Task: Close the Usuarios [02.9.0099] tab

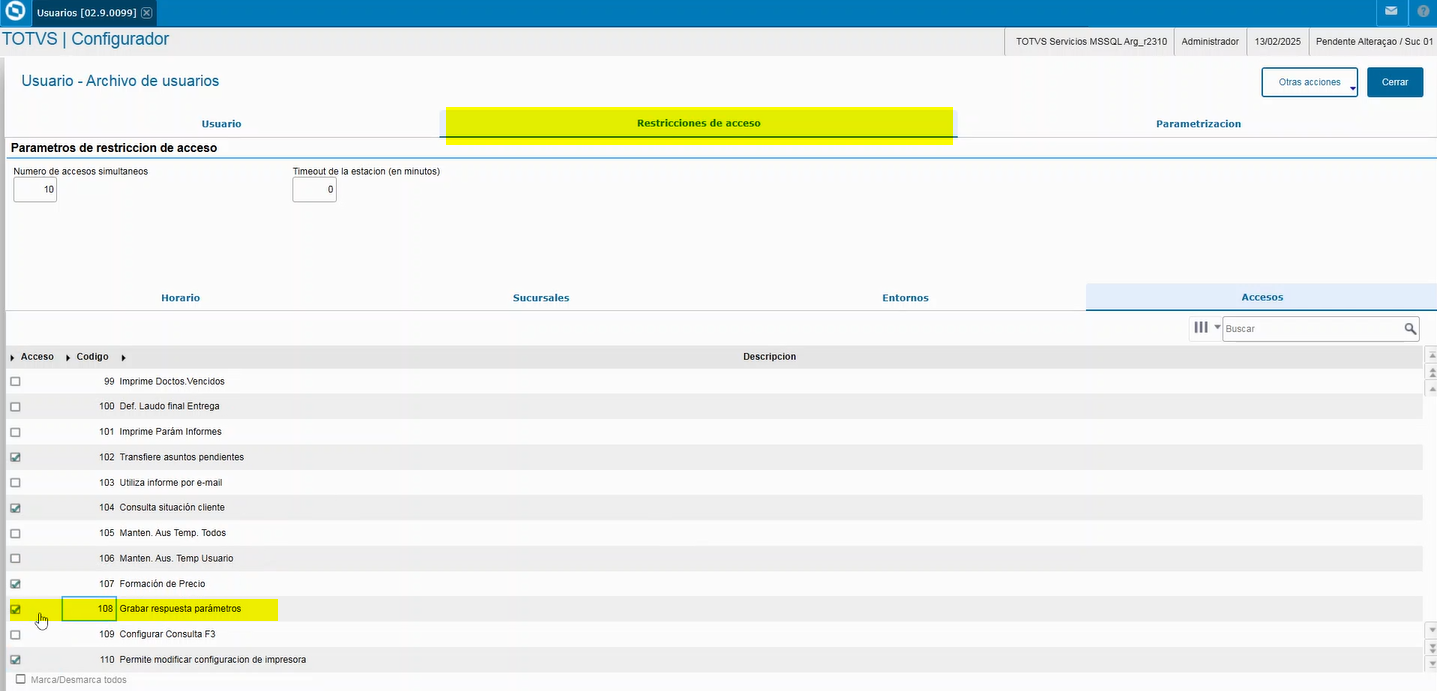Action: 147,13
